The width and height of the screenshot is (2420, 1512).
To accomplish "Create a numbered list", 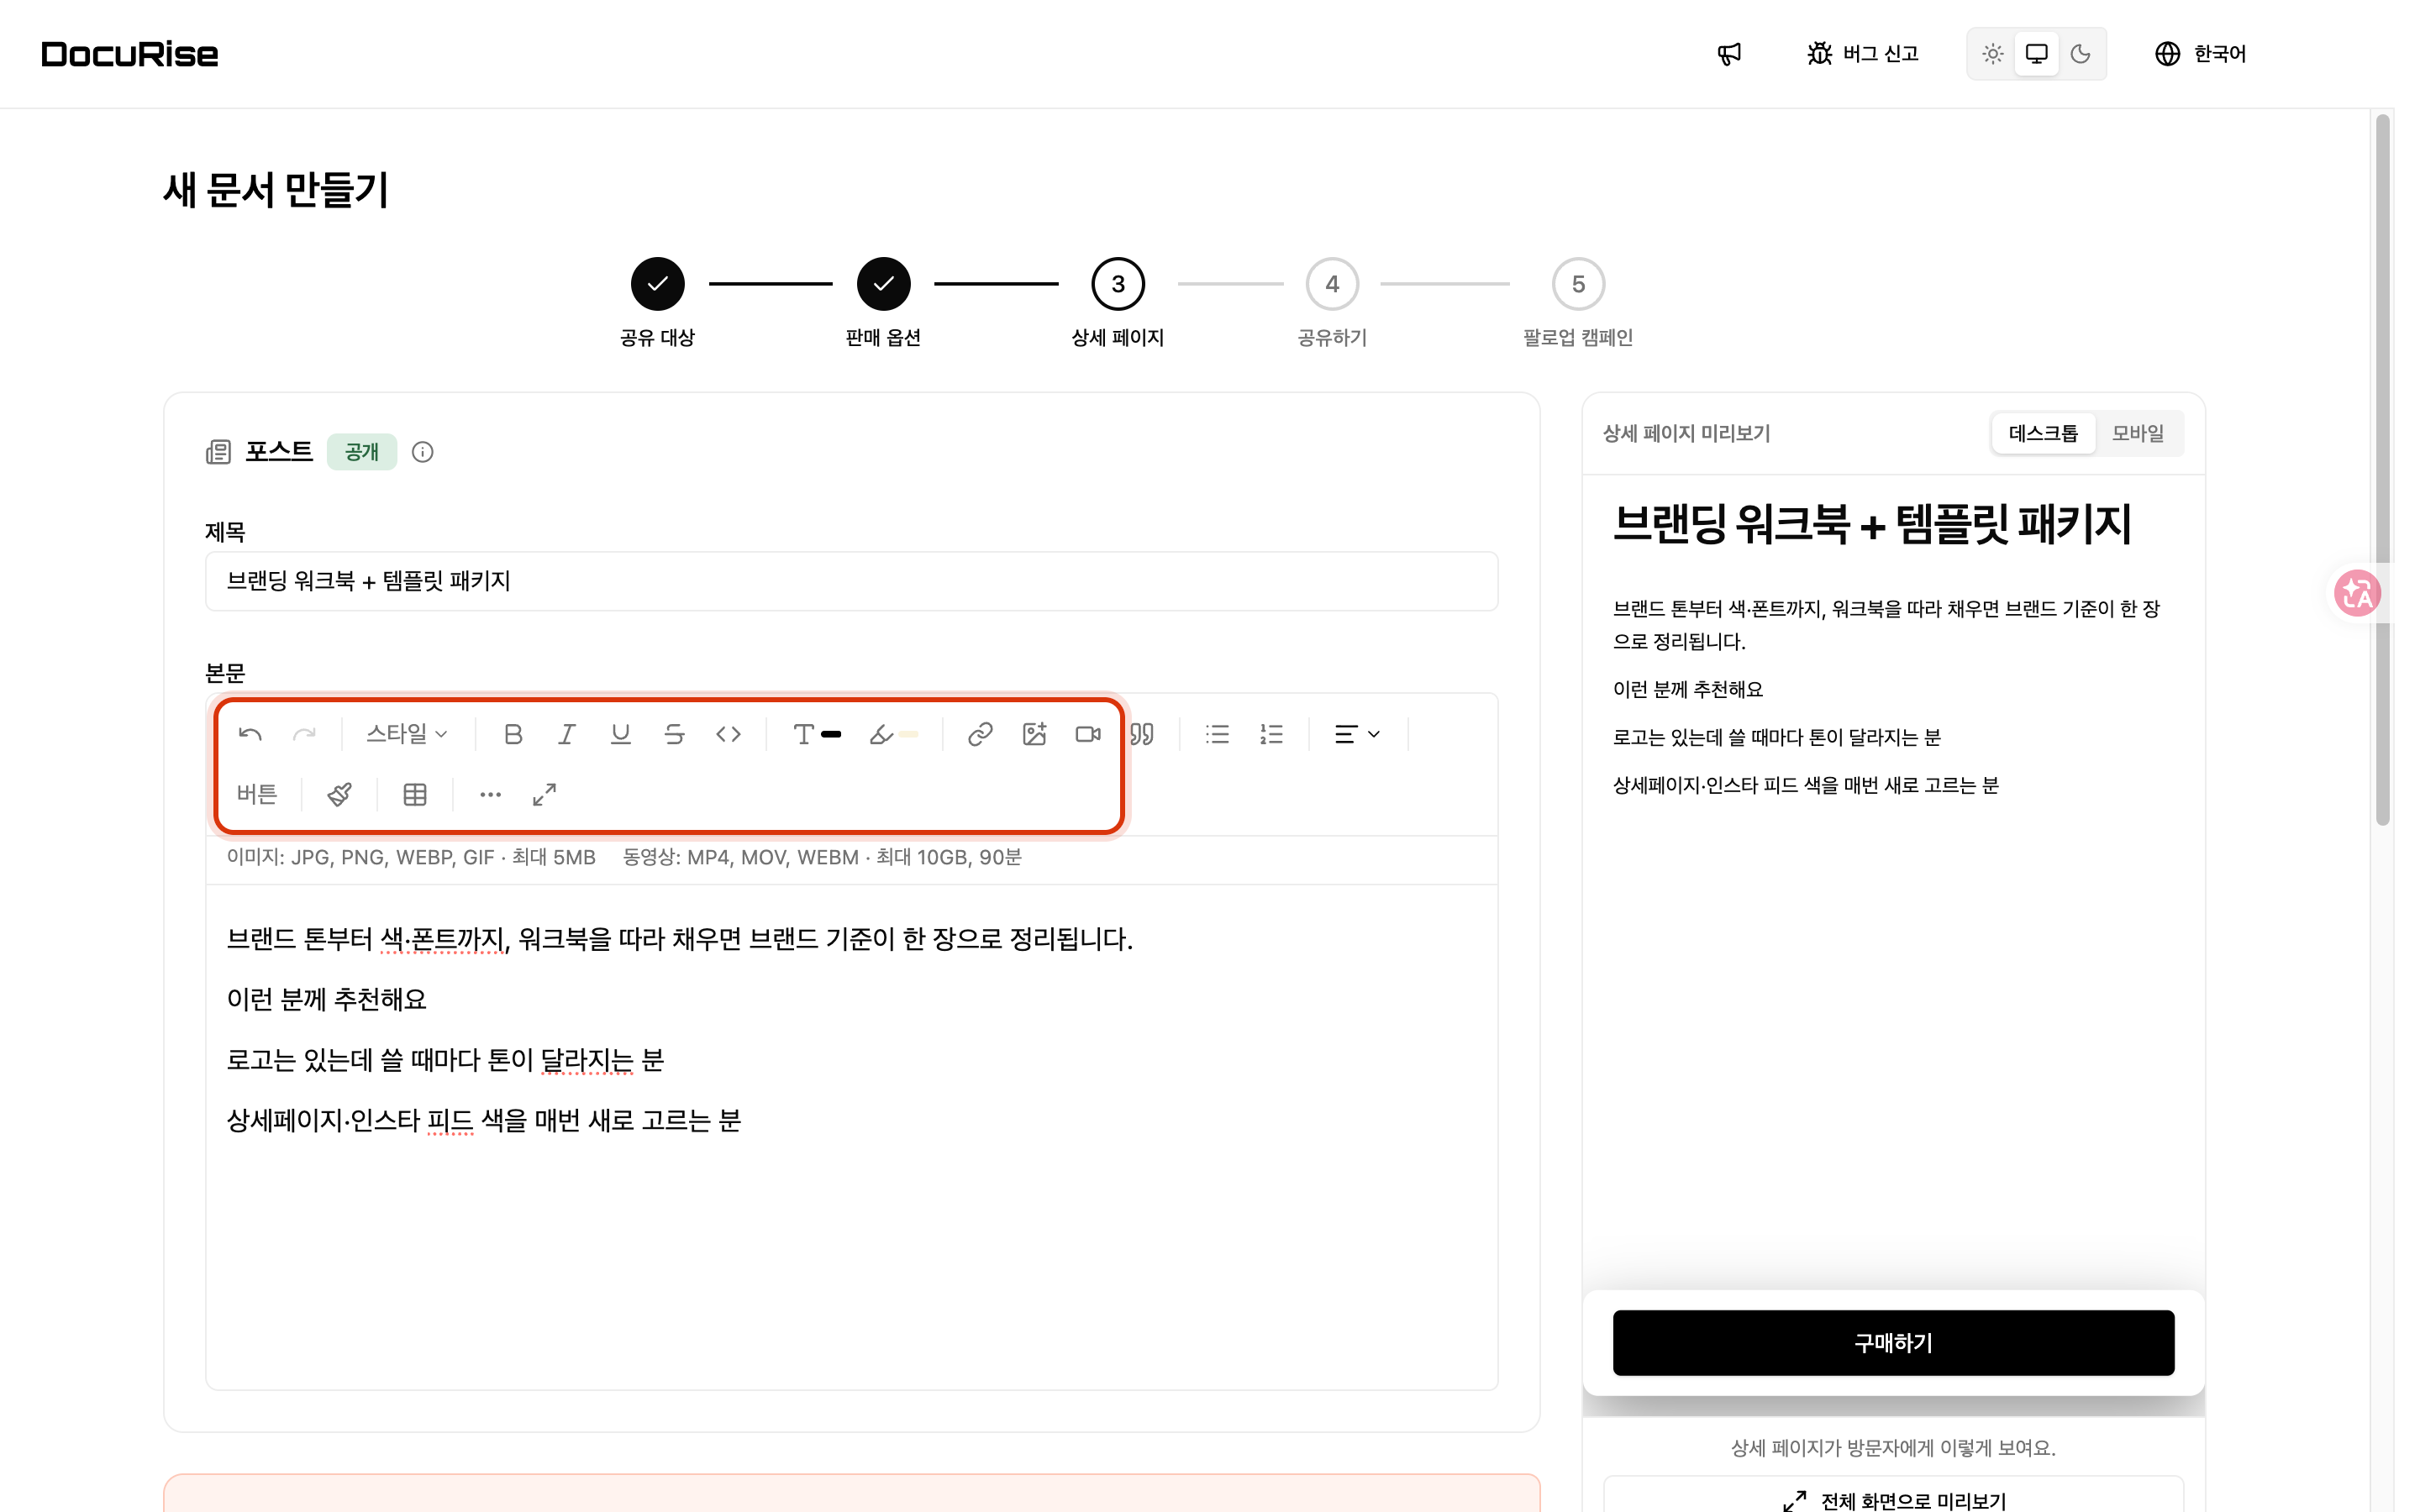I will pos(1271,735).
